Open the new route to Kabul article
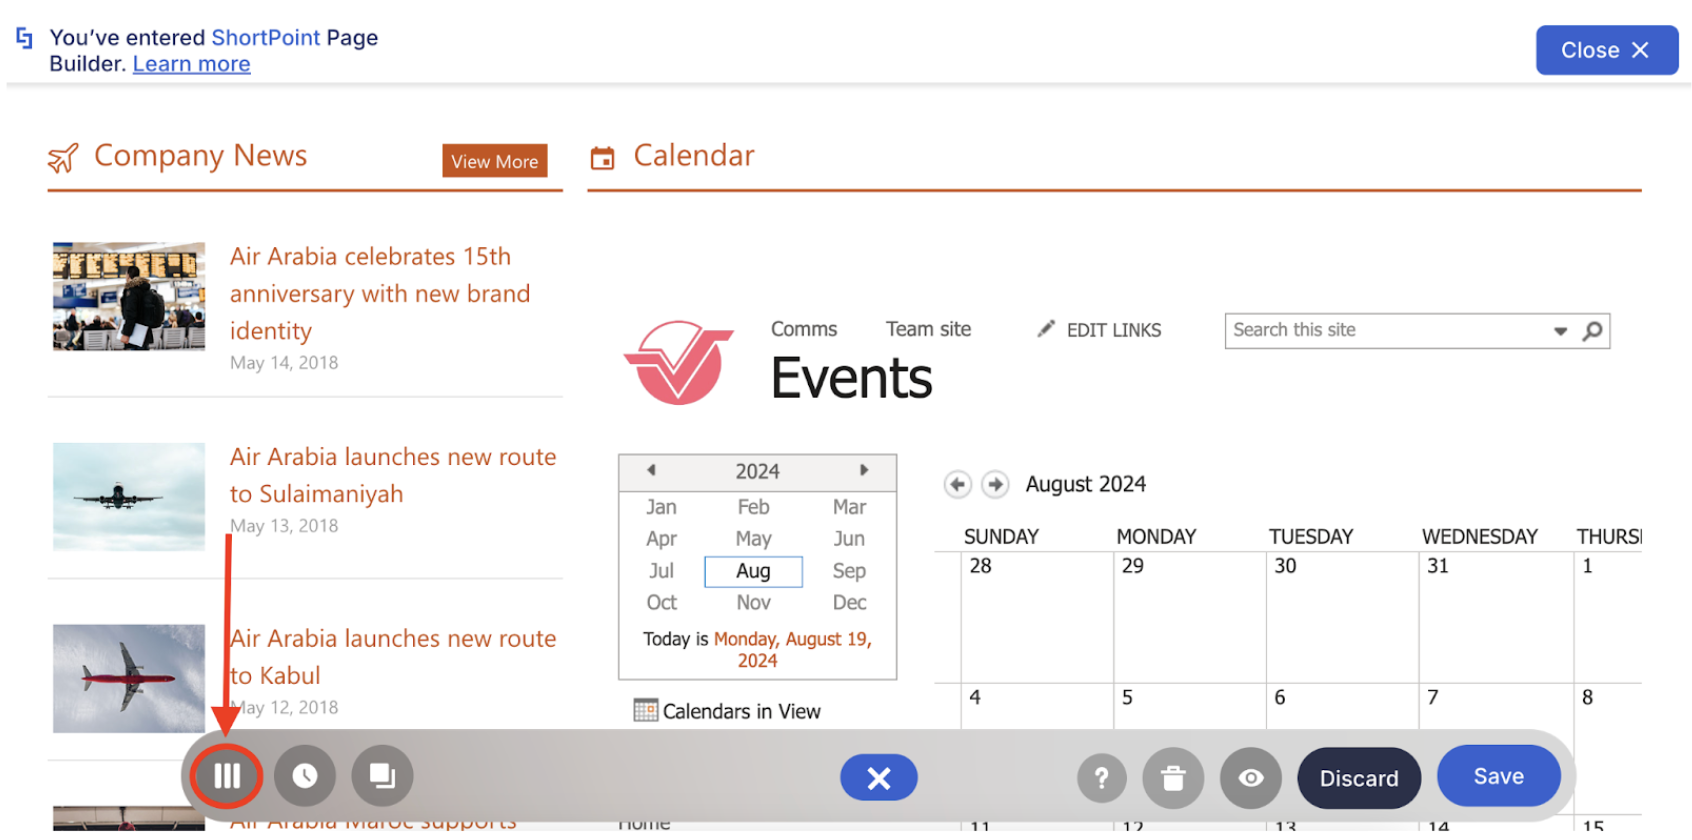 point(393,657)
